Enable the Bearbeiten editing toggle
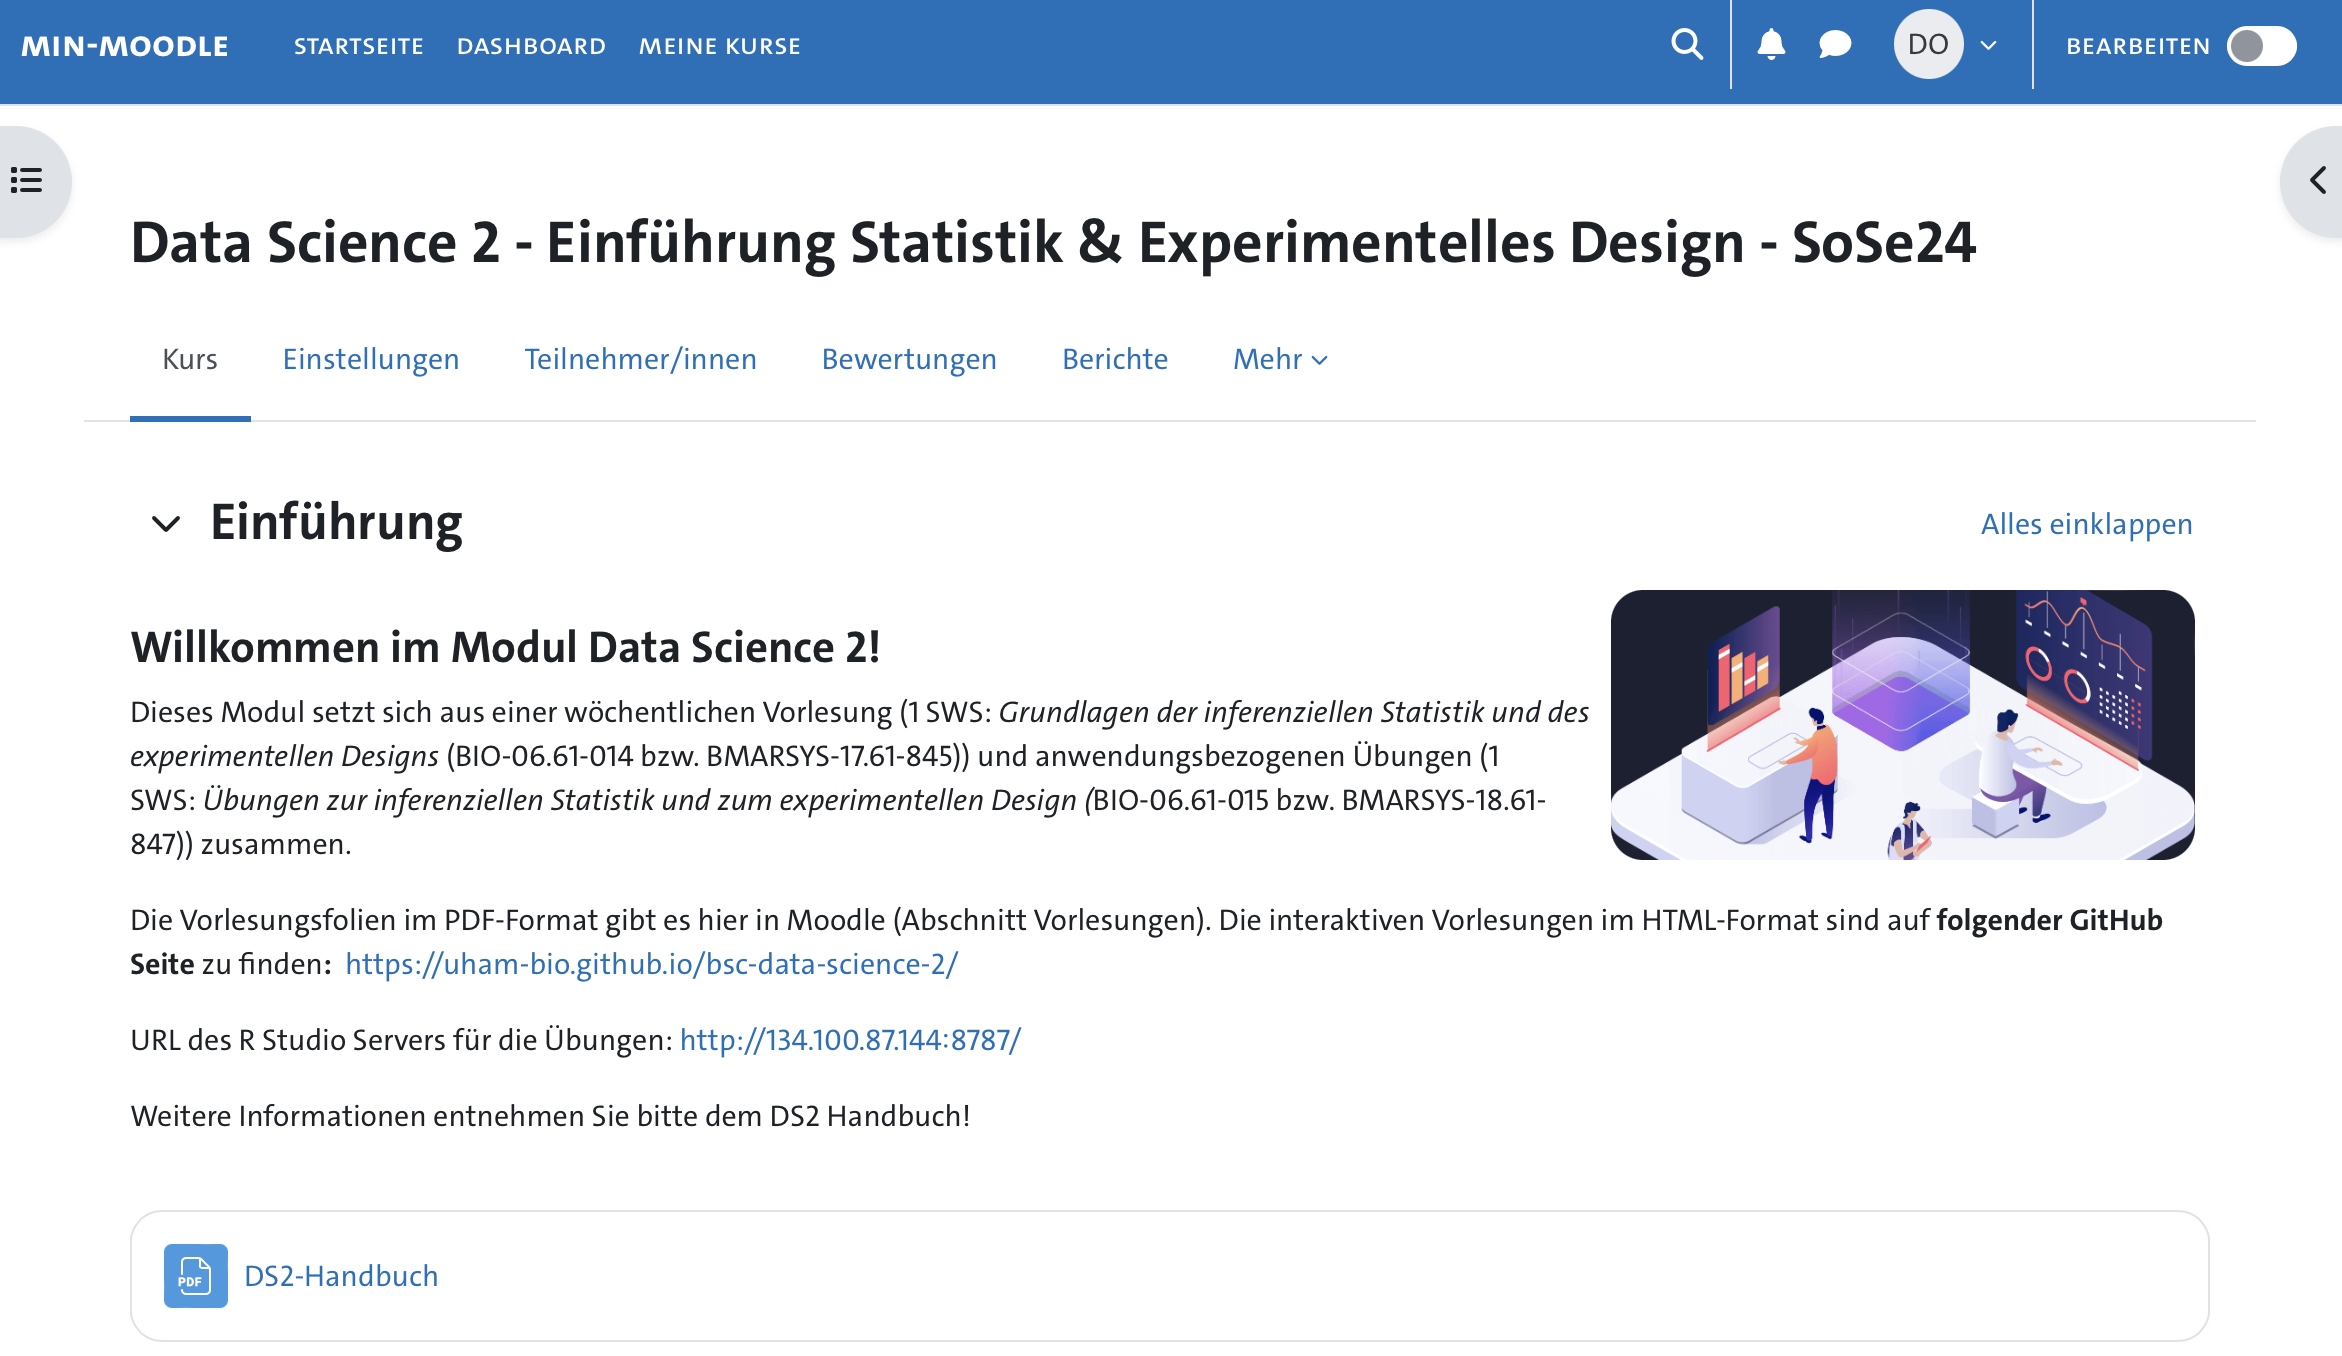 click(x=2261, y=46)
